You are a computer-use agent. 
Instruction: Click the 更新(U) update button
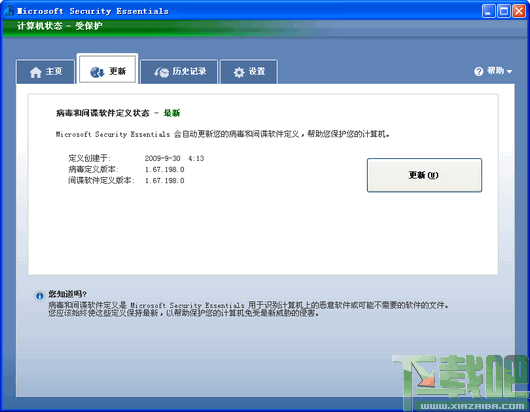click(424, 175)
